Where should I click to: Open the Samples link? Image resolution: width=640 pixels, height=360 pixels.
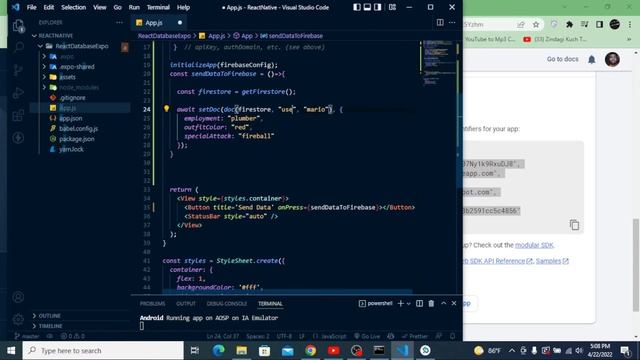tap(552, 261)
